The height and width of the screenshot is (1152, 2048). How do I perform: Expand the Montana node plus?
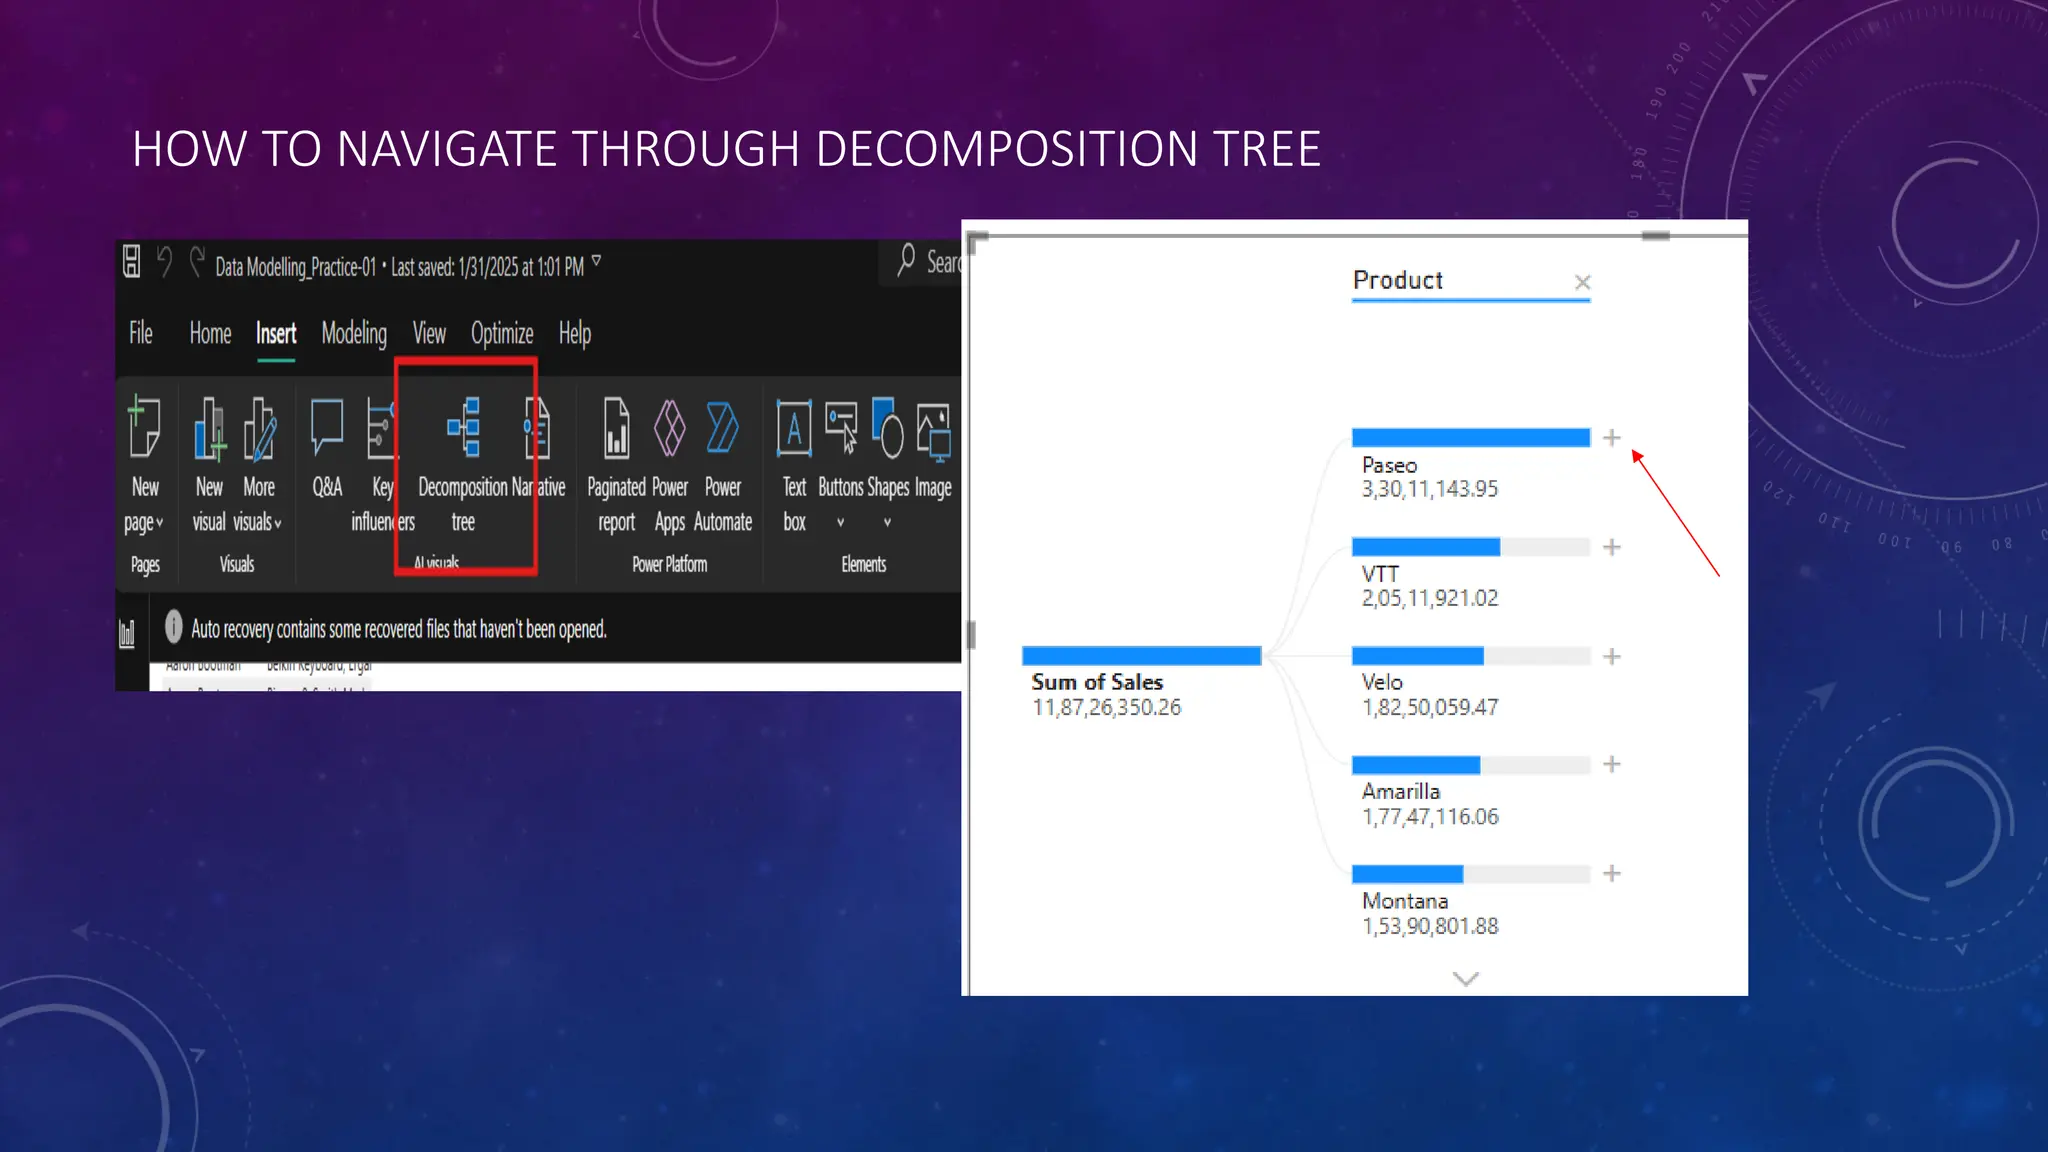click(x=1611, y=874)
